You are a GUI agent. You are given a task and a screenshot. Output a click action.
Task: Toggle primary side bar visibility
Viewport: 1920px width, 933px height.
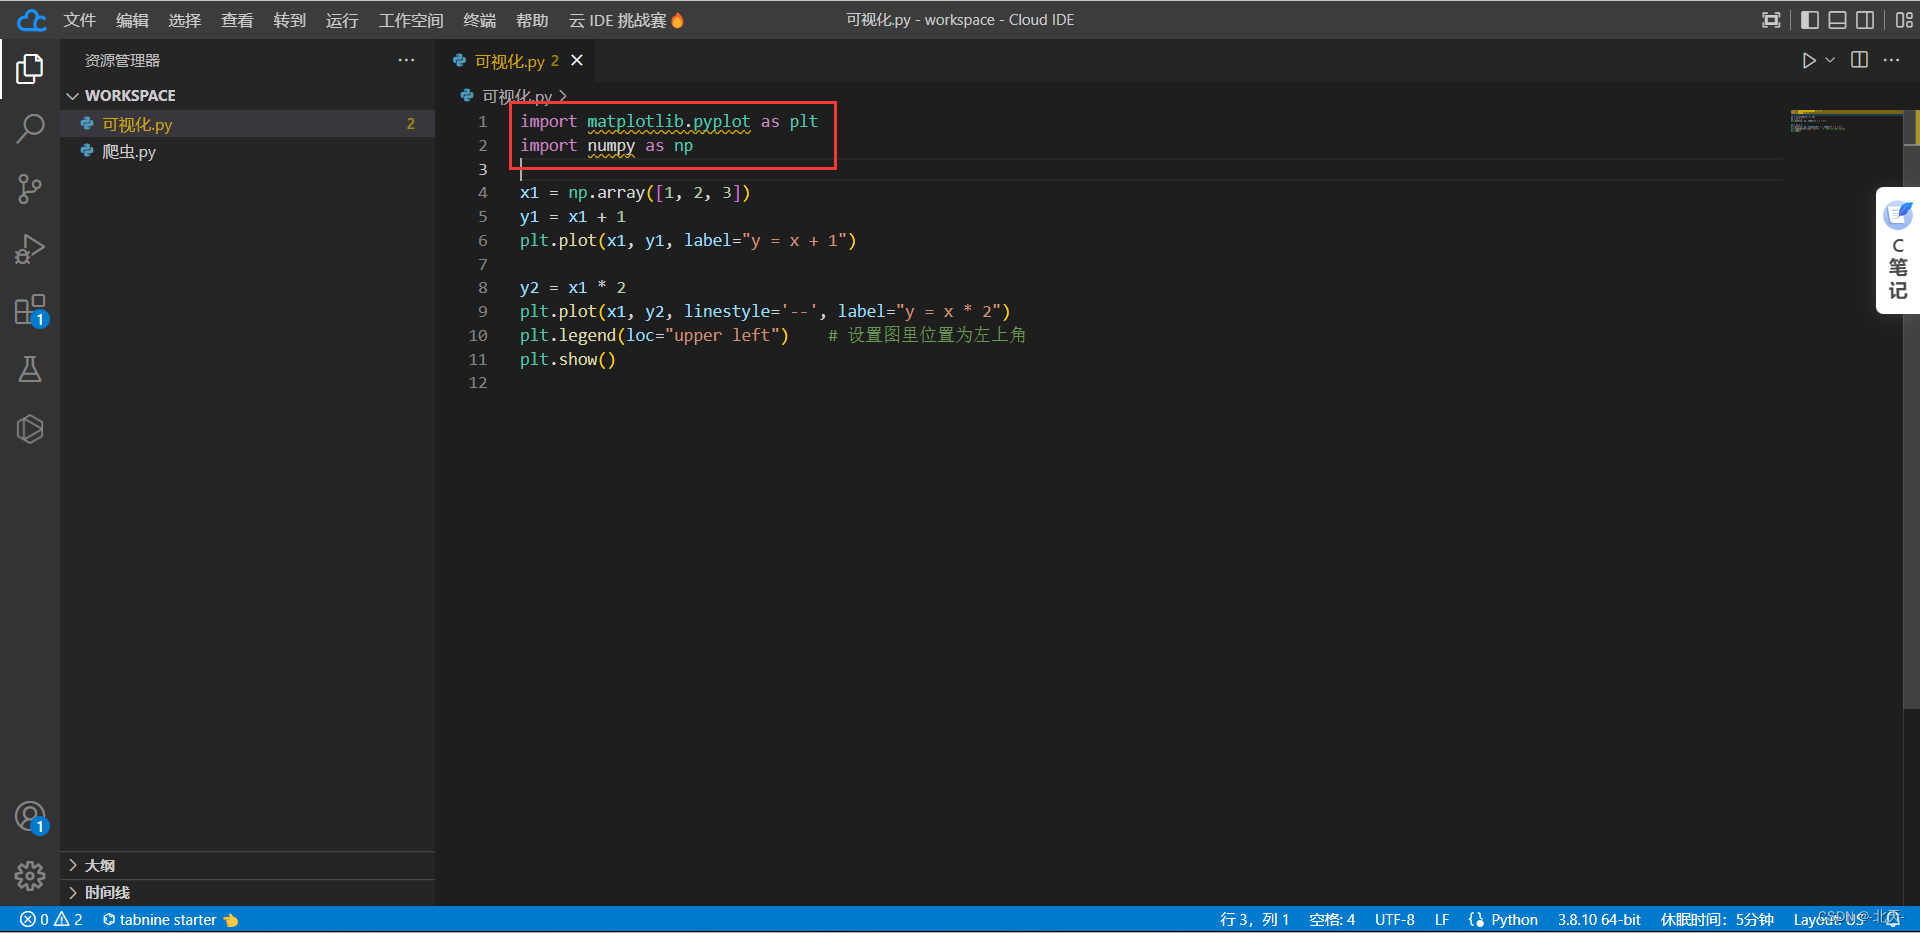click(x=1810, y=20)
